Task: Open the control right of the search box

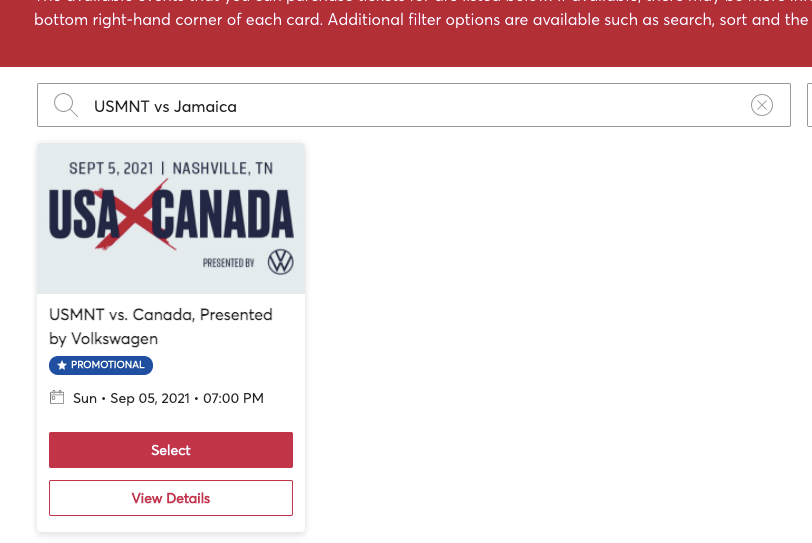Action: tap(808, 105)
